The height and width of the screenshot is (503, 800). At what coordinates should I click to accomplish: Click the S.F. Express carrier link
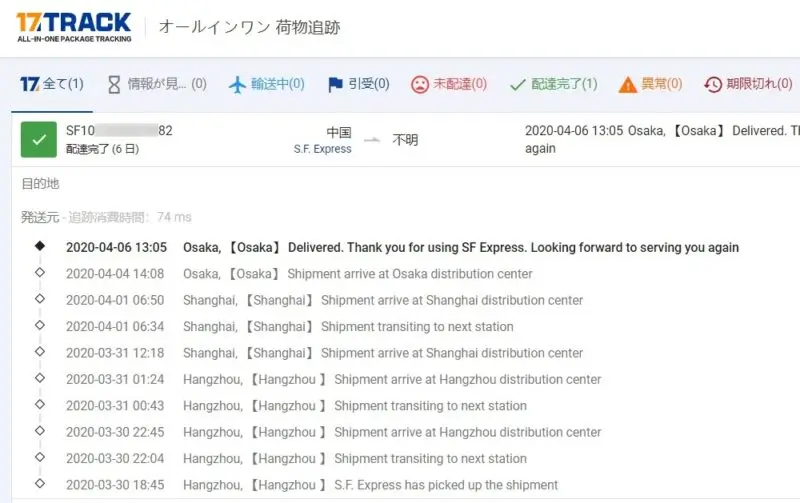[x=322, y=149]
